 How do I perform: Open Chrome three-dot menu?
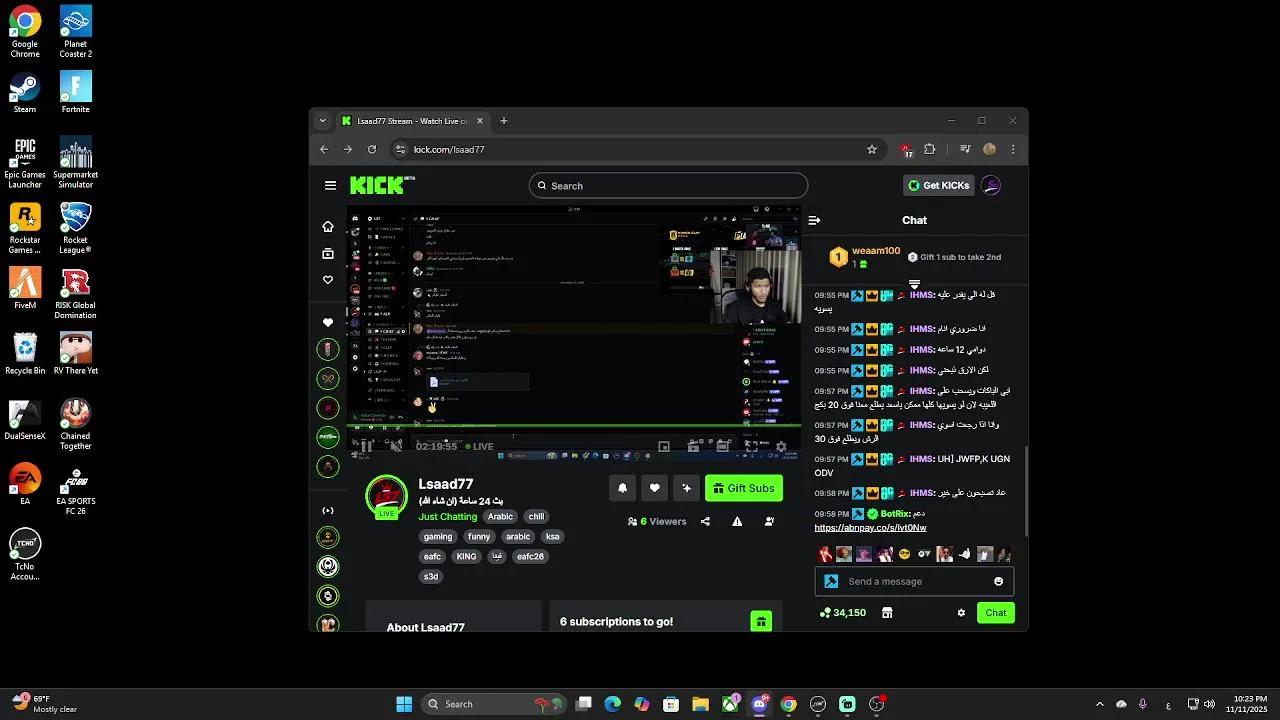tap(1013, 149)
